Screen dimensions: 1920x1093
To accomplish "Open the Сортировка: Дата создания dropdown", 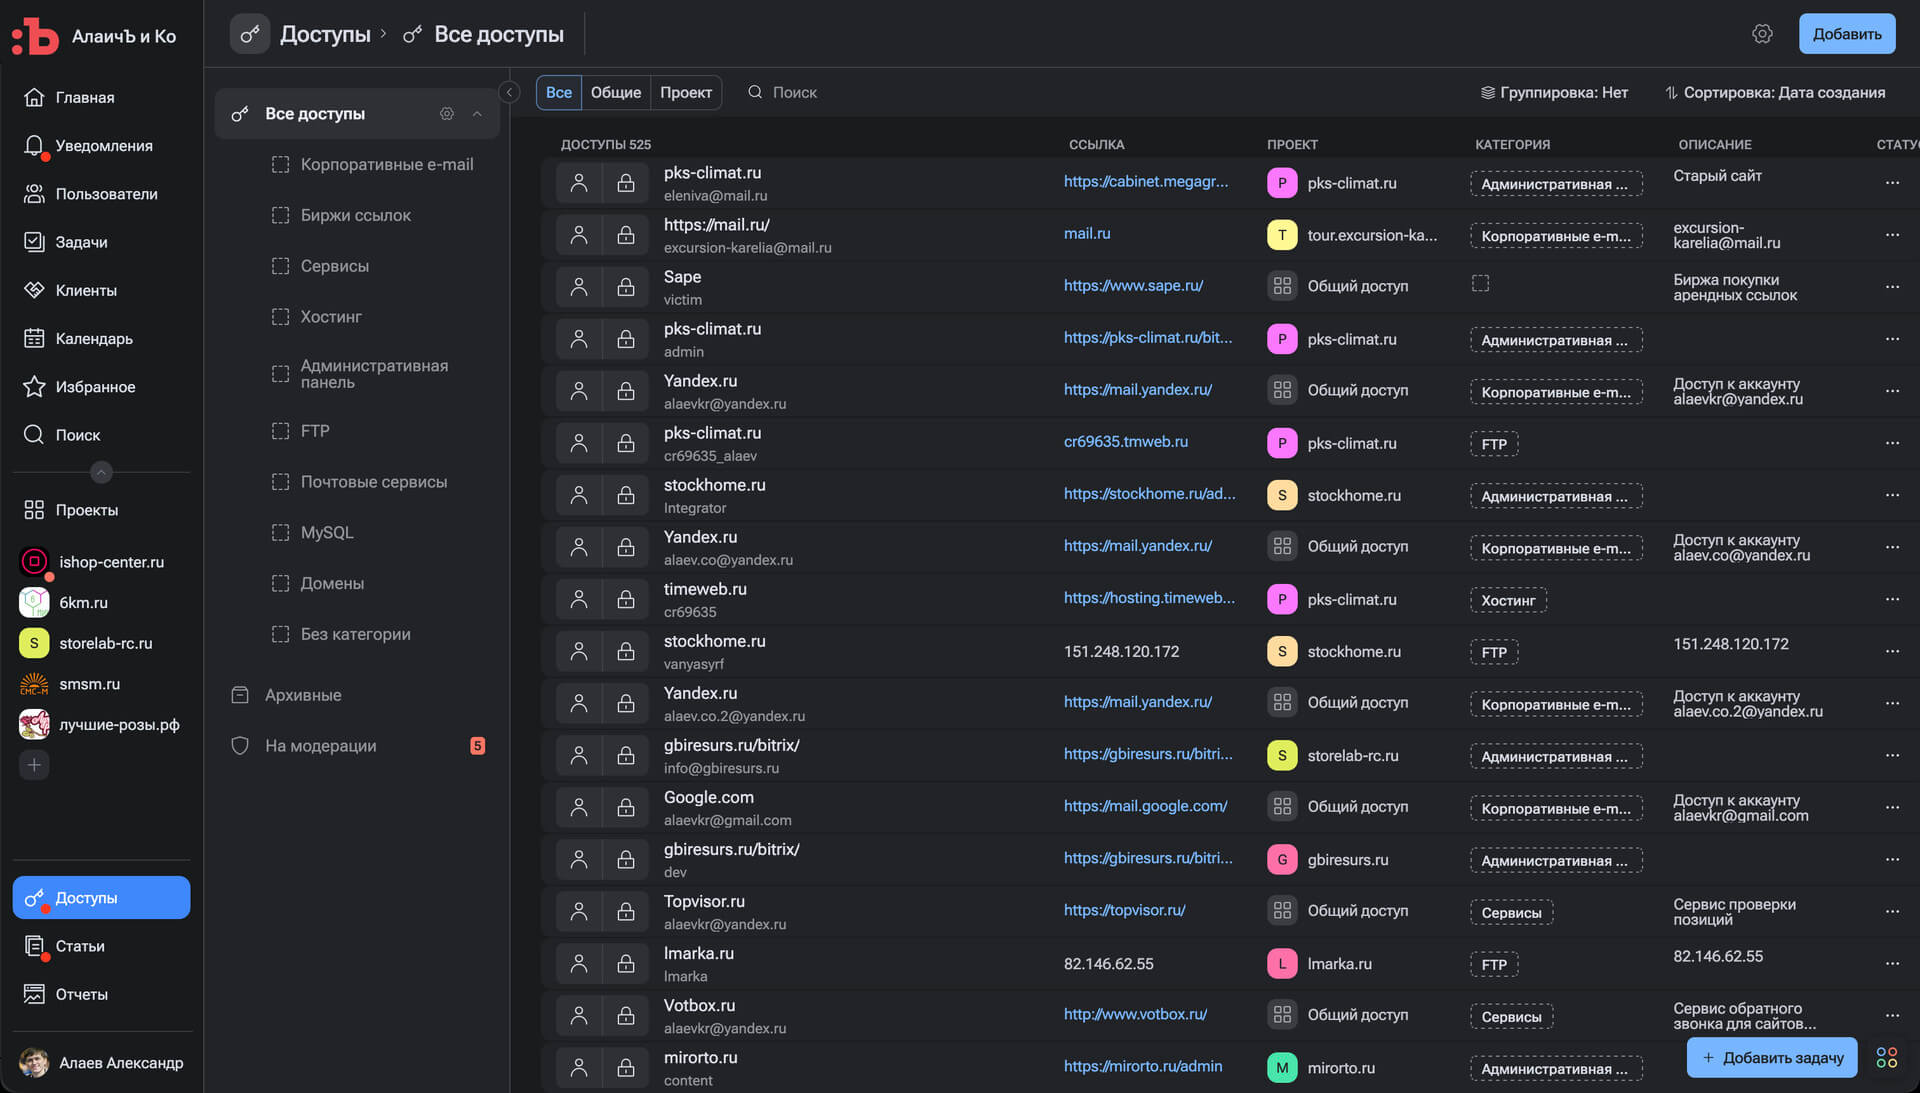I will pyautogui.click(x=1775, y=93).
